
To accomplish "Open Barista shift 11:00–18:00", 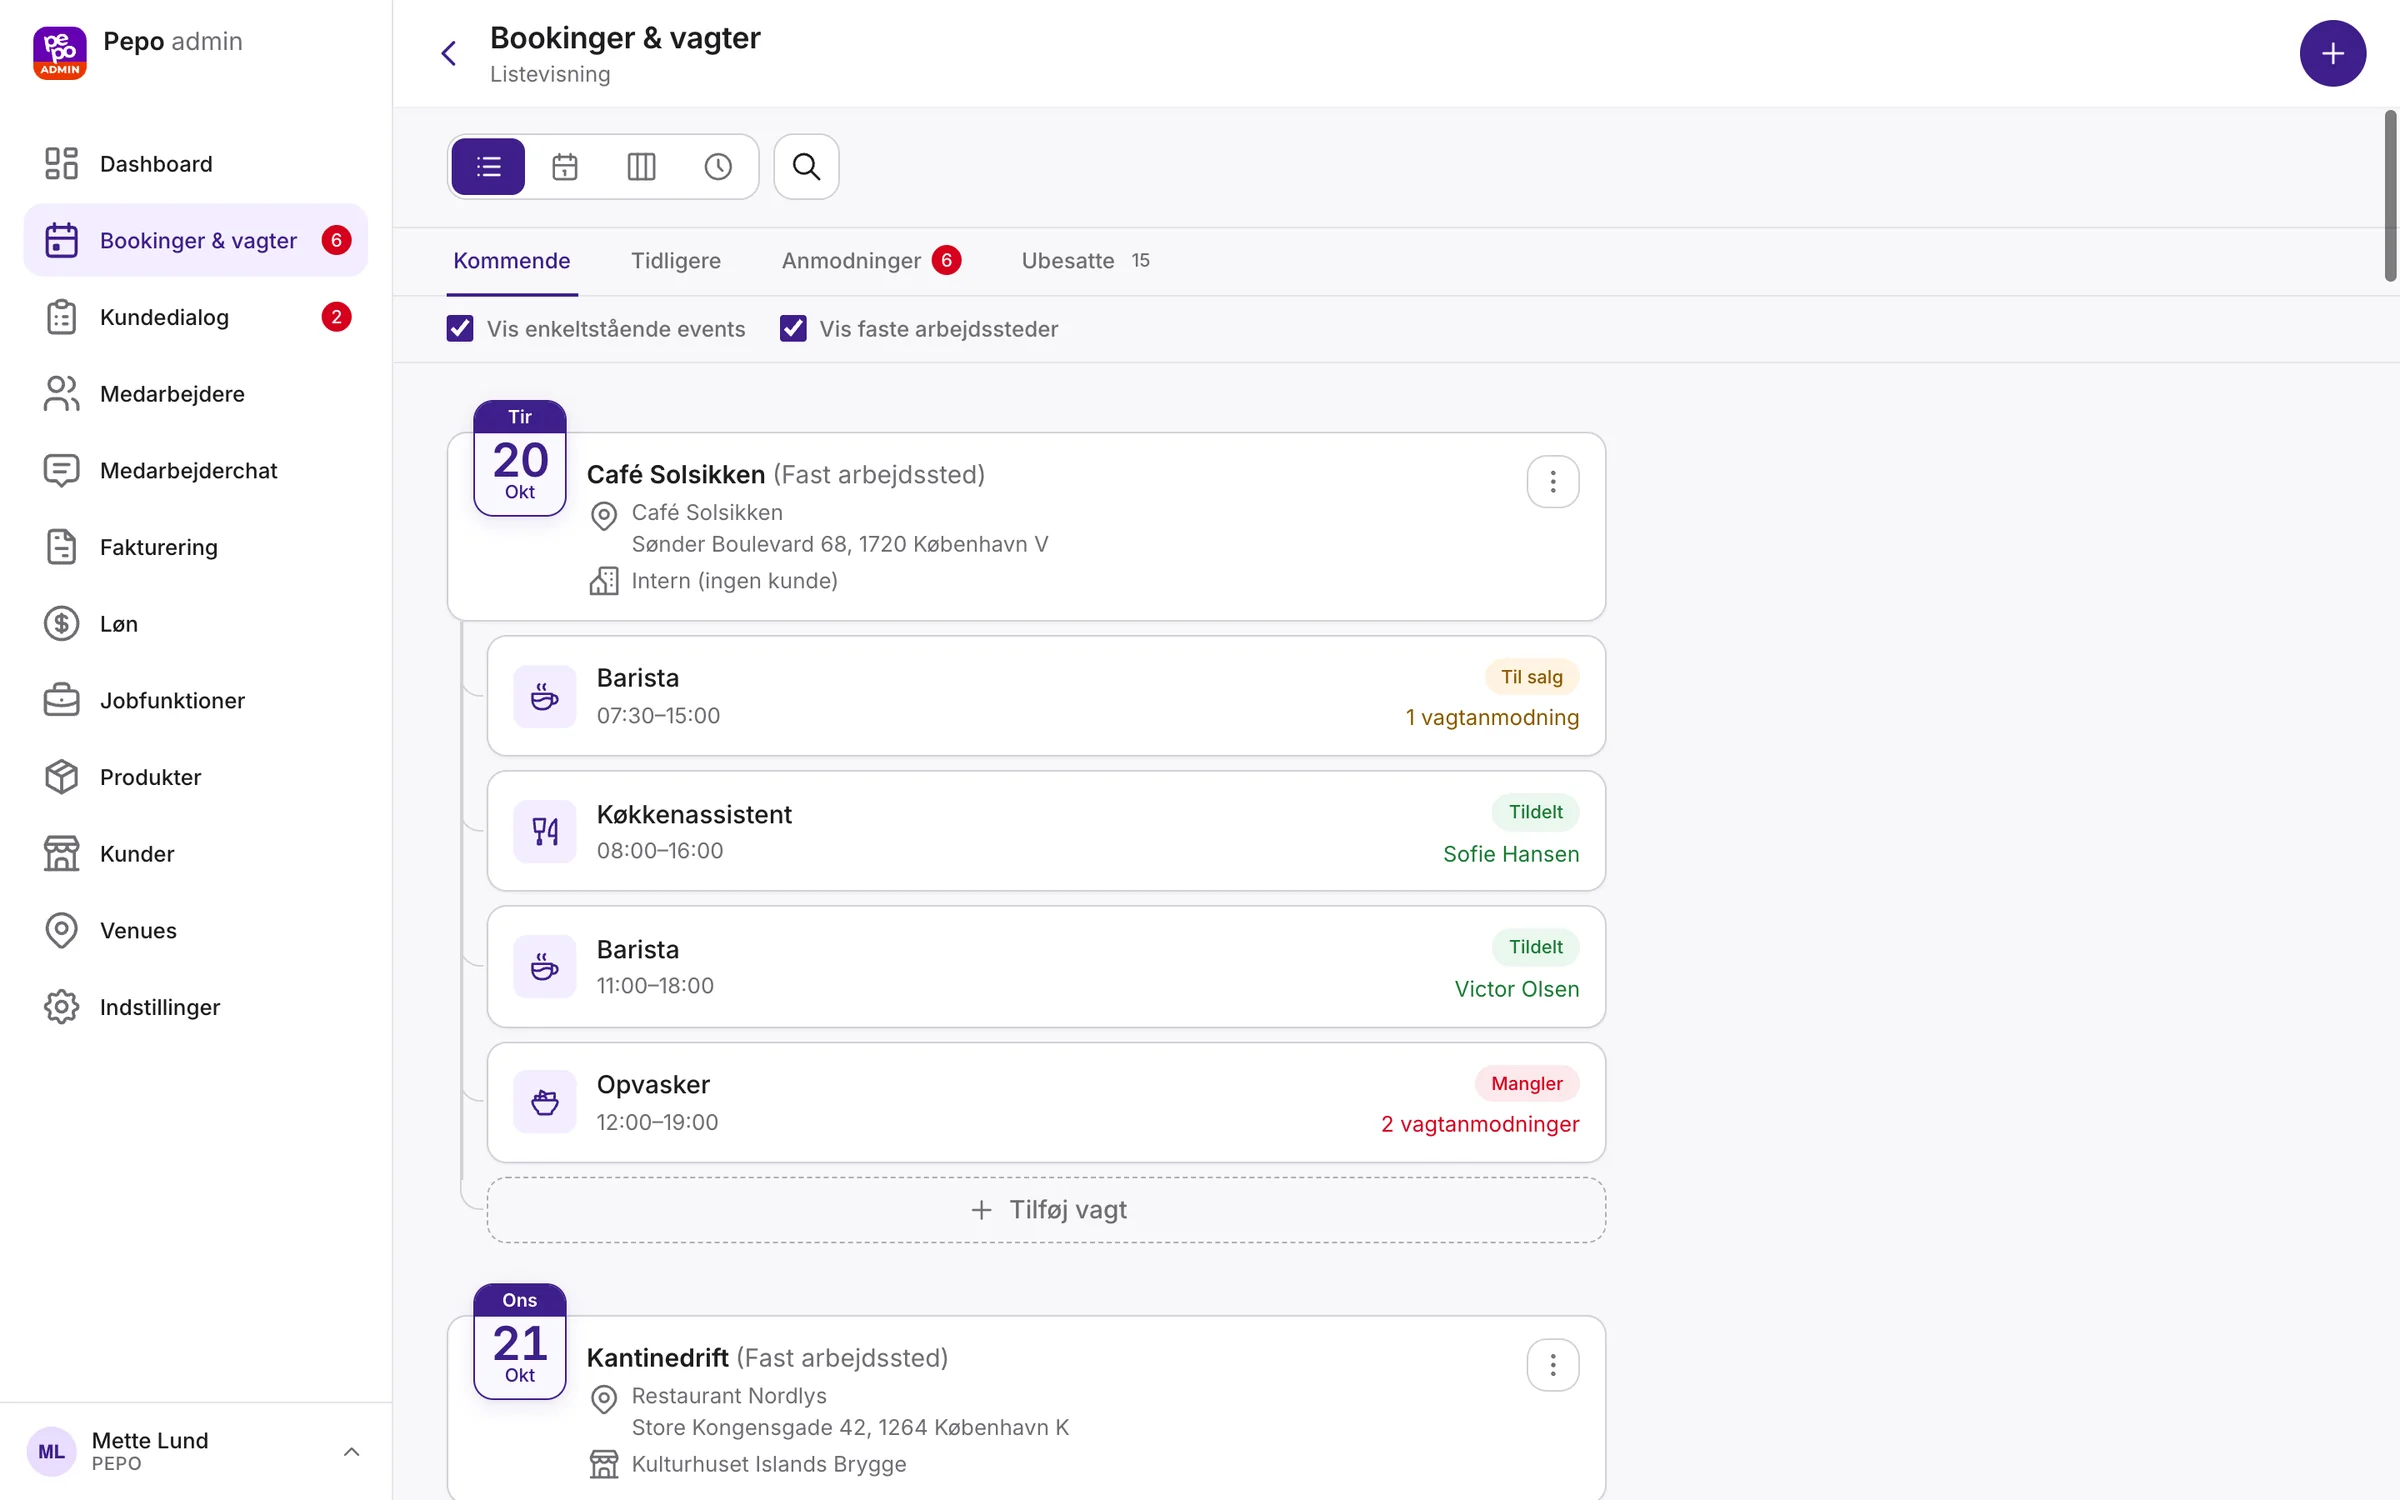I will pyautogui.click(x=1046, y=967).
